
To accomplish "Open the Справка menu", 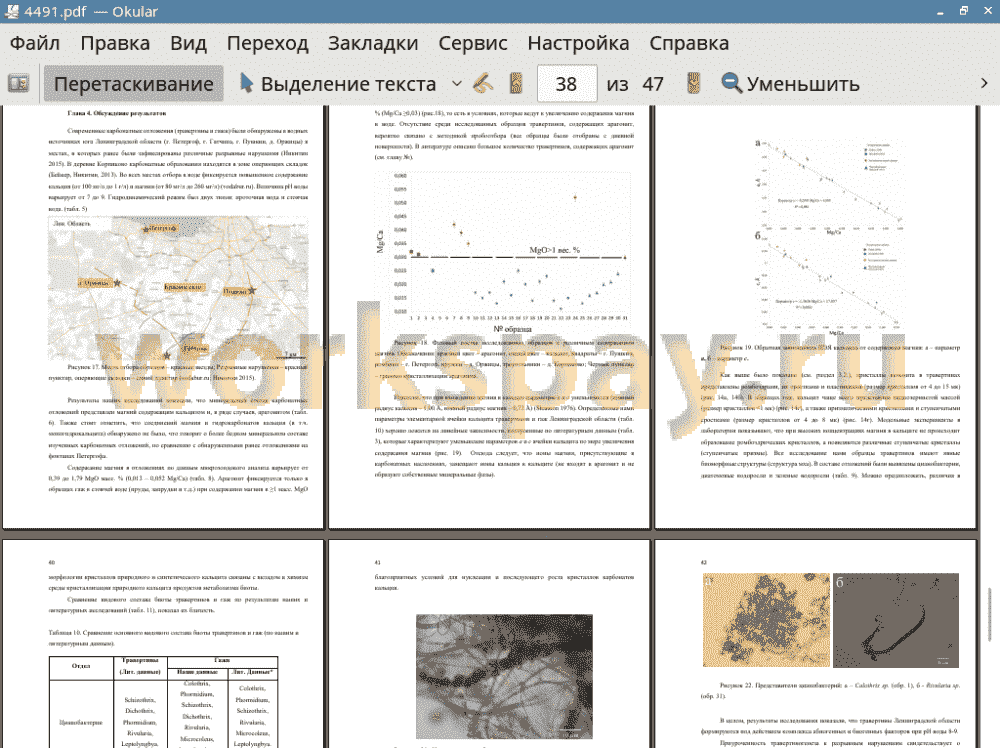I will (x=689, y=43).
